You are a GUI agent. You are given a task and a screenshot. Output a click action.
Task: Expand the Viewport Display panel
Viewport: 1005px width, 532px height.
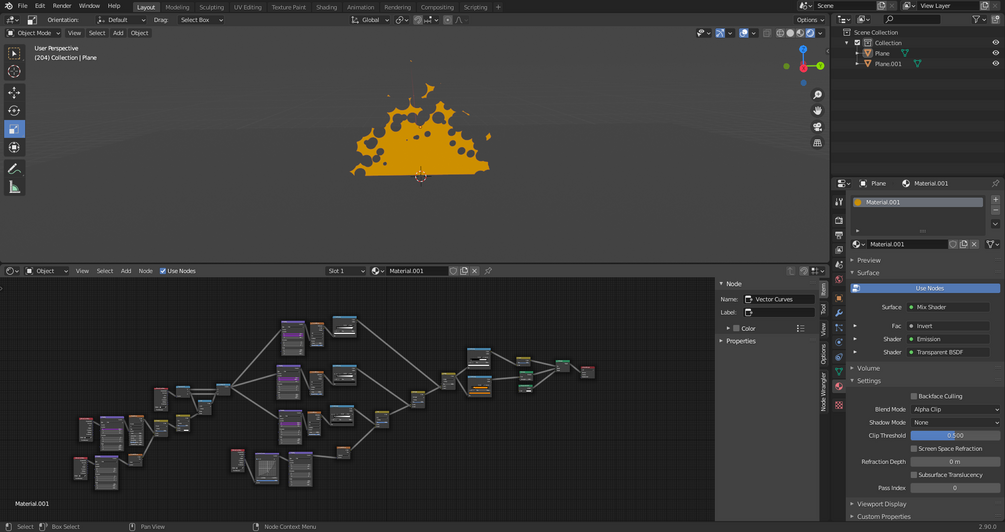coord(880,504)
